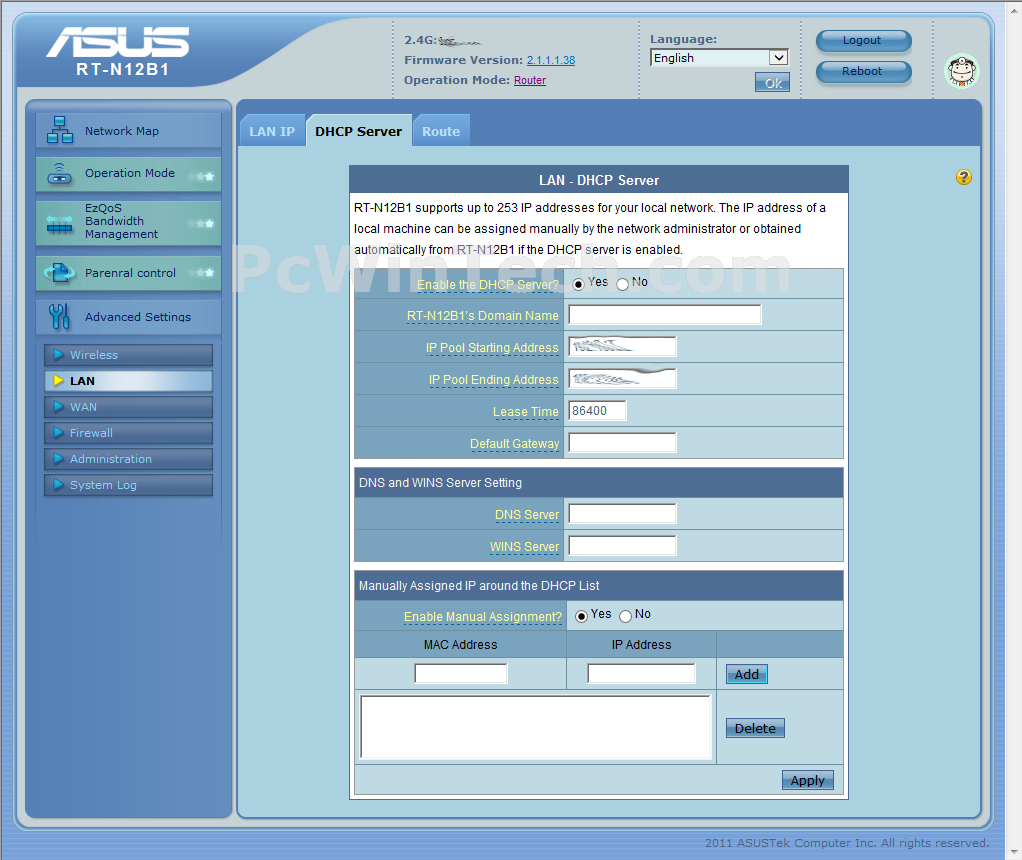Click the Apply button
Image resolution: width=1022 pixels, height=860 pixels.
pyautogui.click(x=808, y=780)
